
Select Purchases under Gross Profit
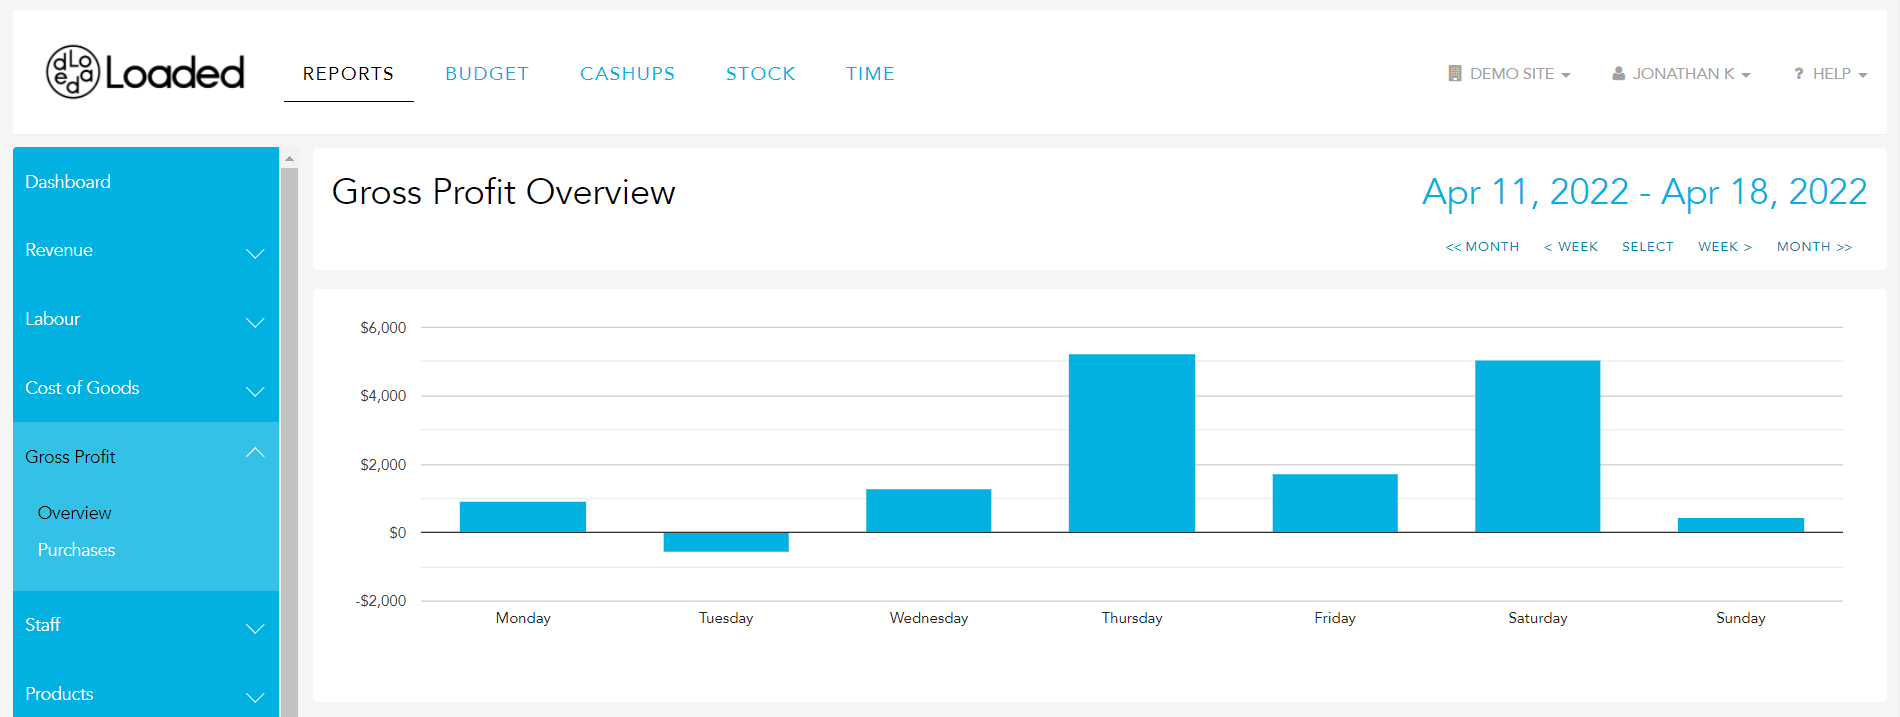[76, 550]
